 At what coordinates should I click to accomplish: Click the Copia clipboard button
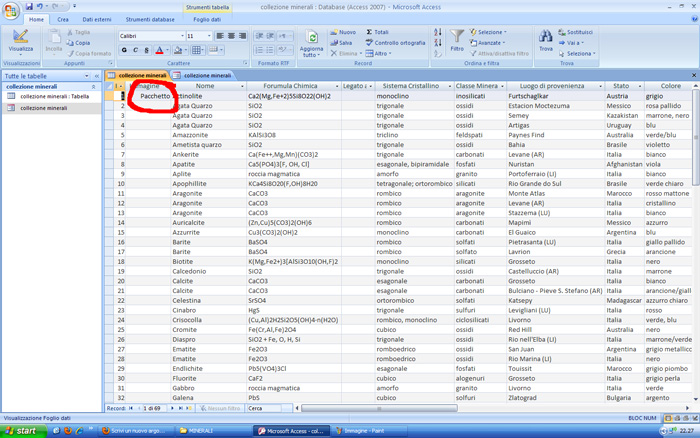point(79,43)
